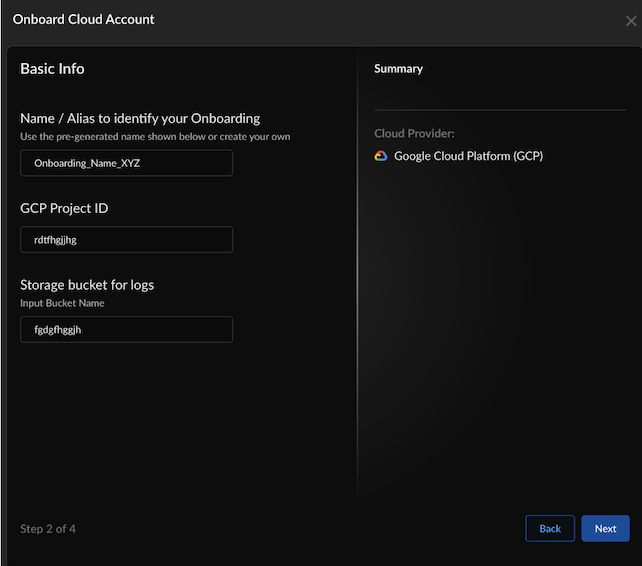642x566 pixels.
Task: Select the Summary panel heading
Action: click(x=398, y=69)
